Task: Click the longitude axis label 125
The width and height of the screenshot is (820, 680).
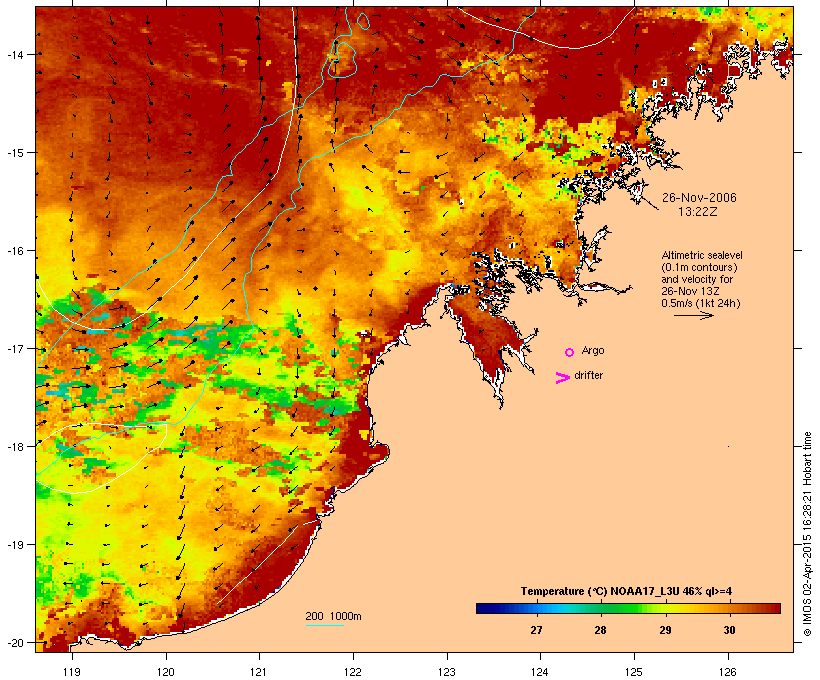Action: (634, 672)
